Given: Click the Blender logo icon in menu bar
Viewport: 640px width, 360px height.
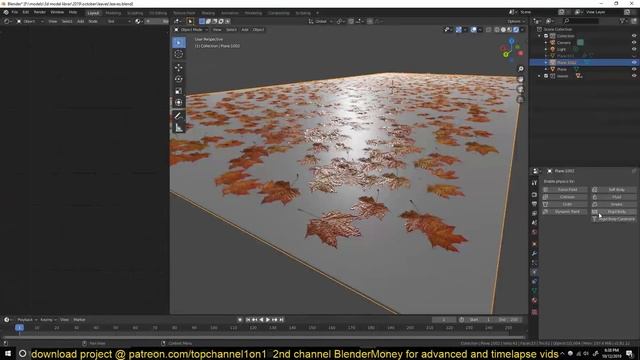Looking at the screenshot, I should click(6, 12).
